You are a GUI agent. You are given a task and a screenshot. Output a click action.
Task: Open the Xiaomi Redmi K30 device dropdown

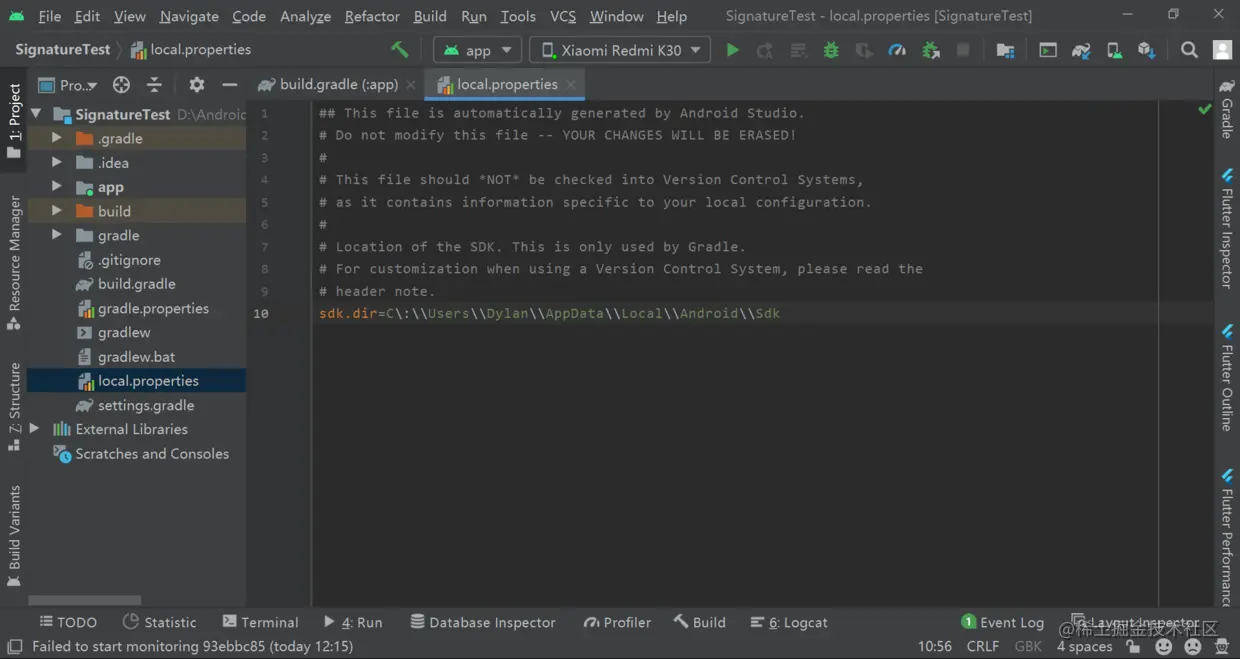[620, 50]
